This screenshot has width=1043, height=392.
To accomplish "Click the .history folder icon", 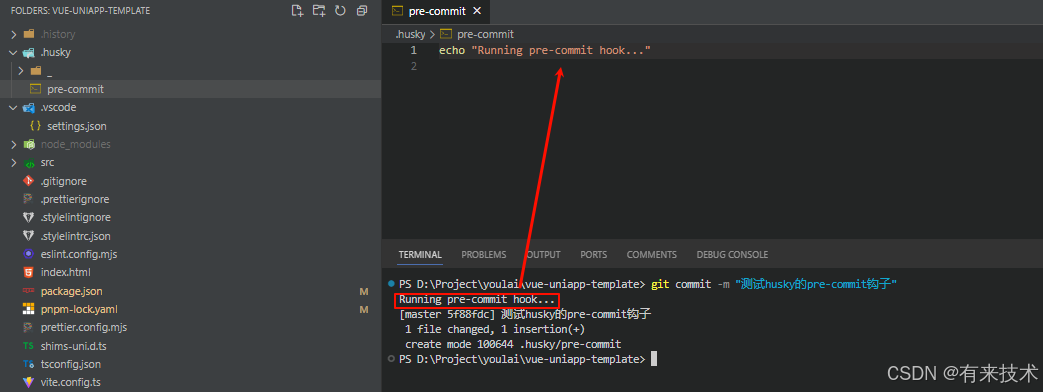I will (29, 34).
